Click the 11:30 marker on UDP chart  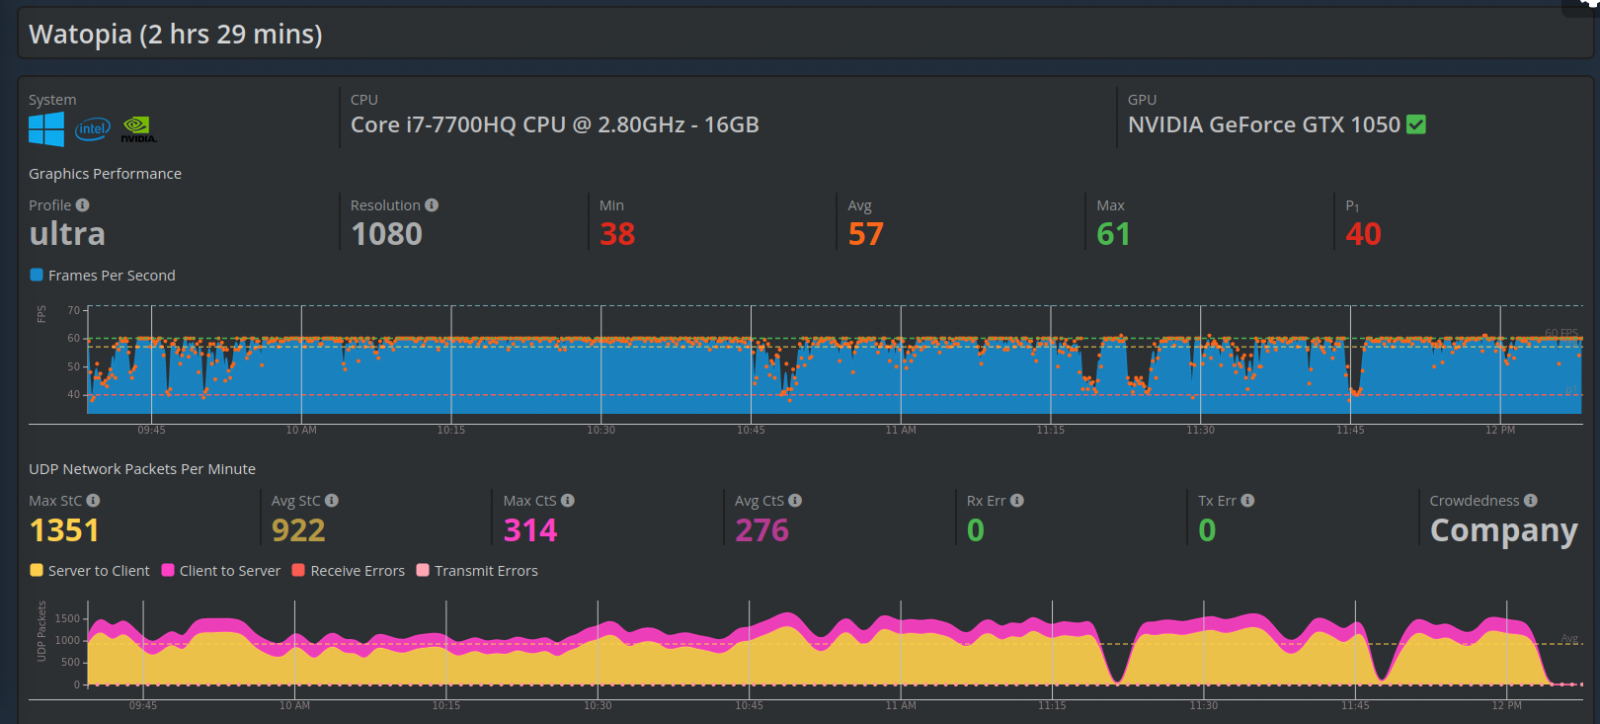point(1203,705)
